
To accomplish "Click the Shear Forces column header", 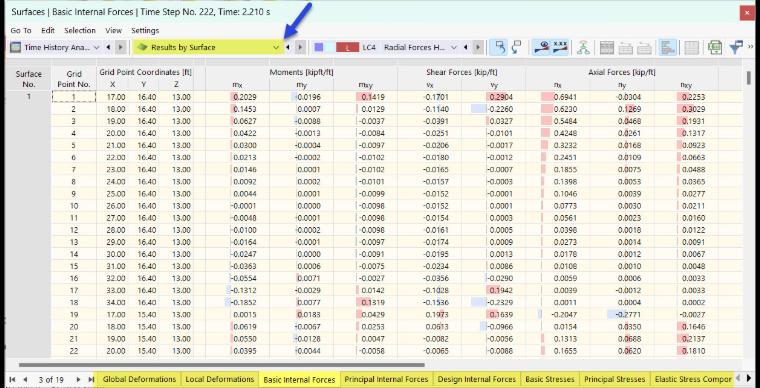I will click(x=461, y=72).
